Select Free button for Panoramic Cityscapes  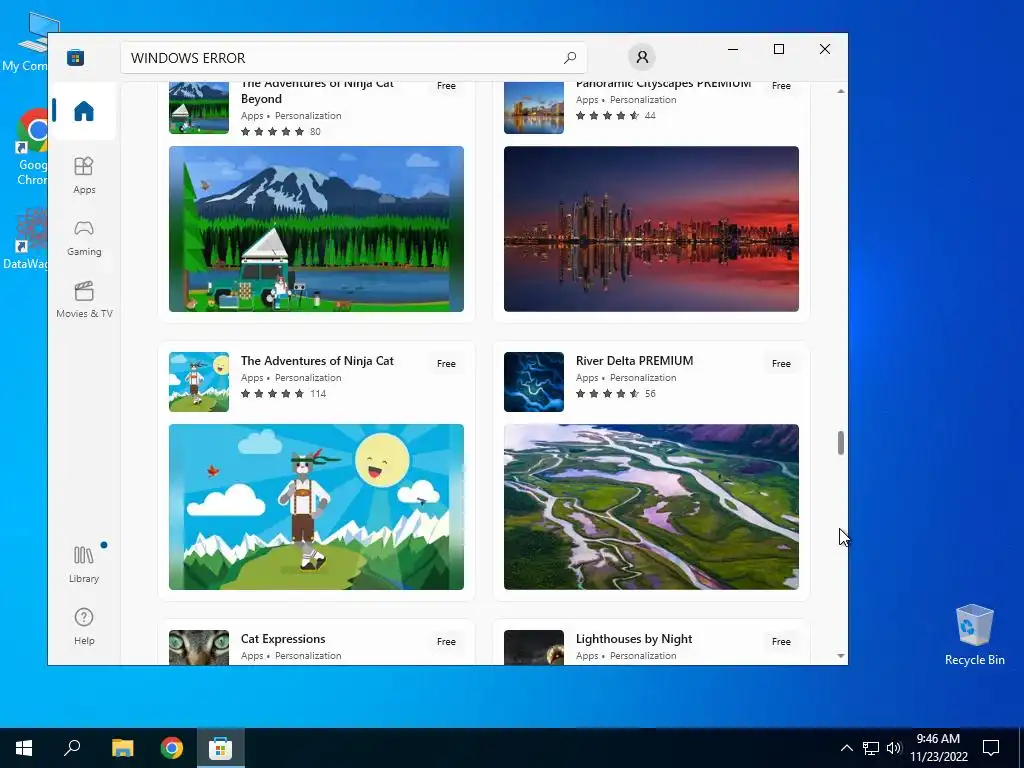(781, 86)
